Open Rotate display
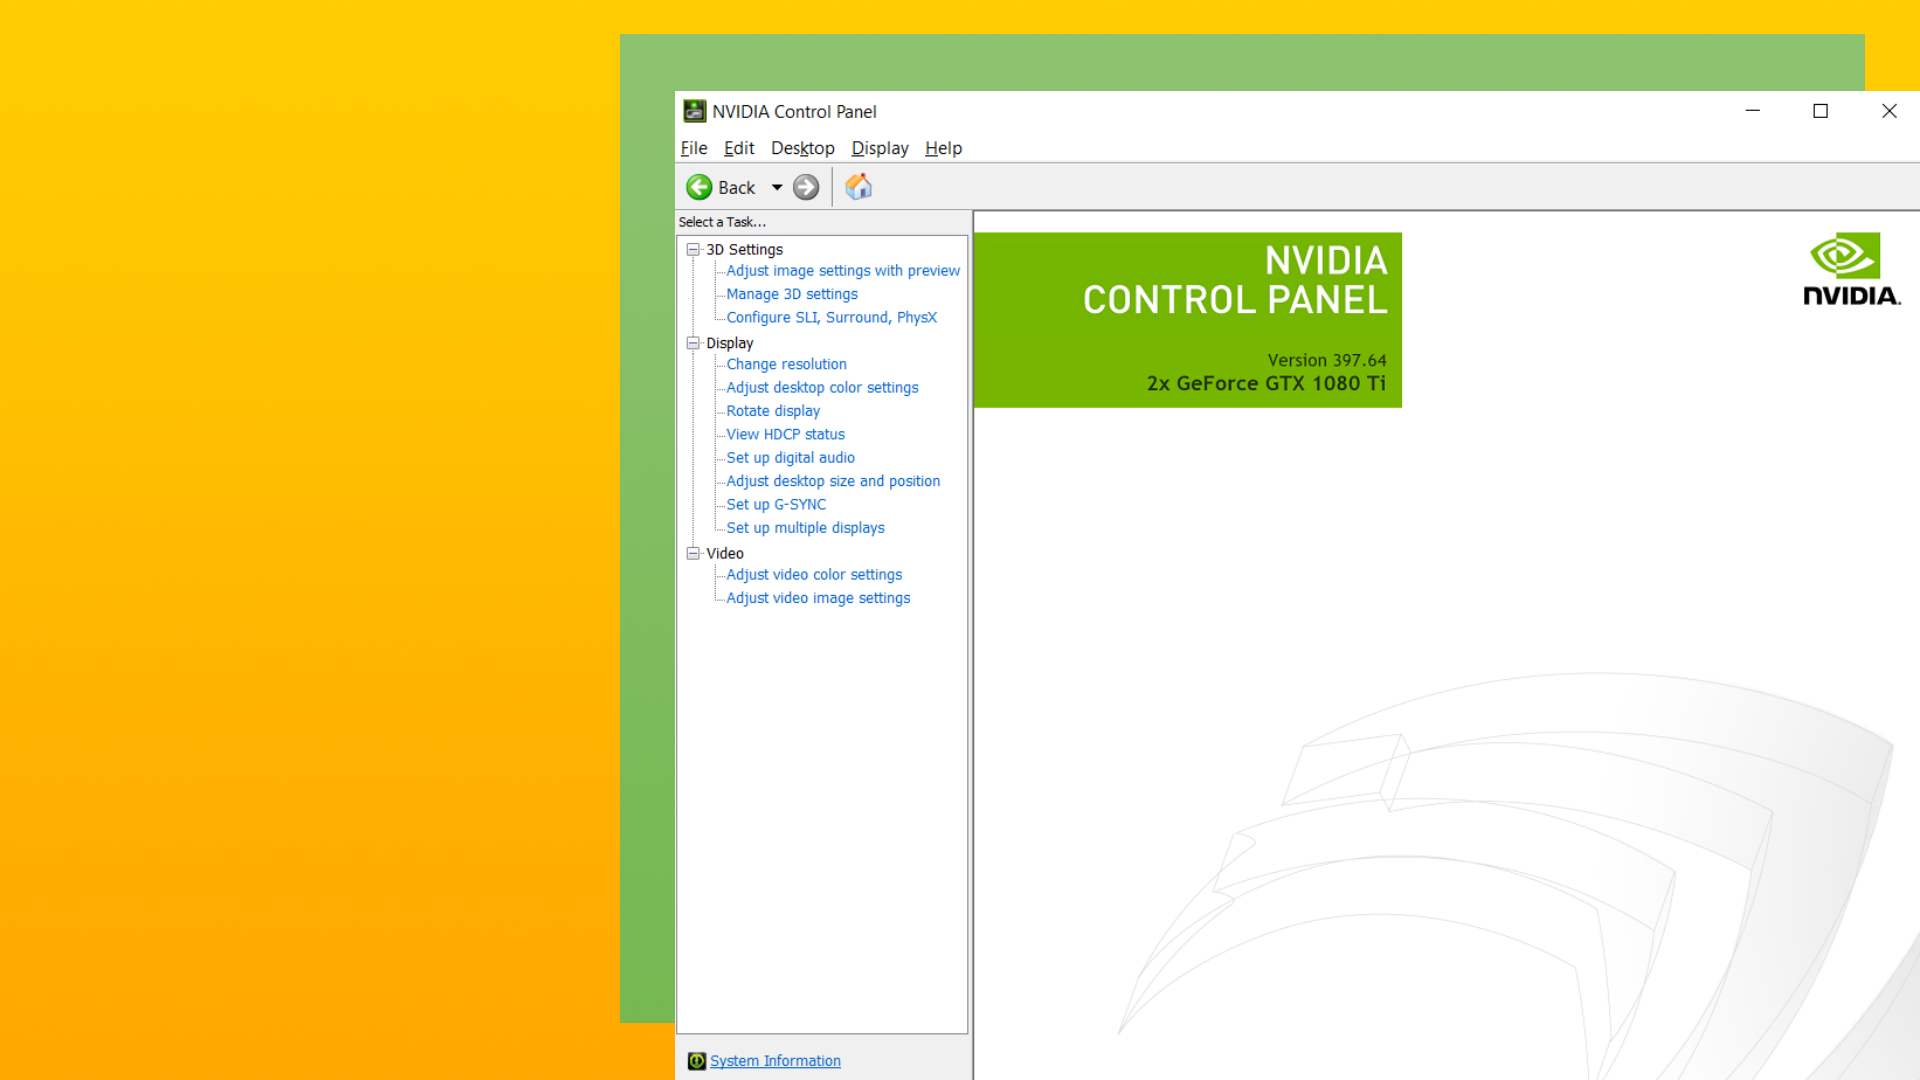The image size is (1920, 1080). coord(773,411)
